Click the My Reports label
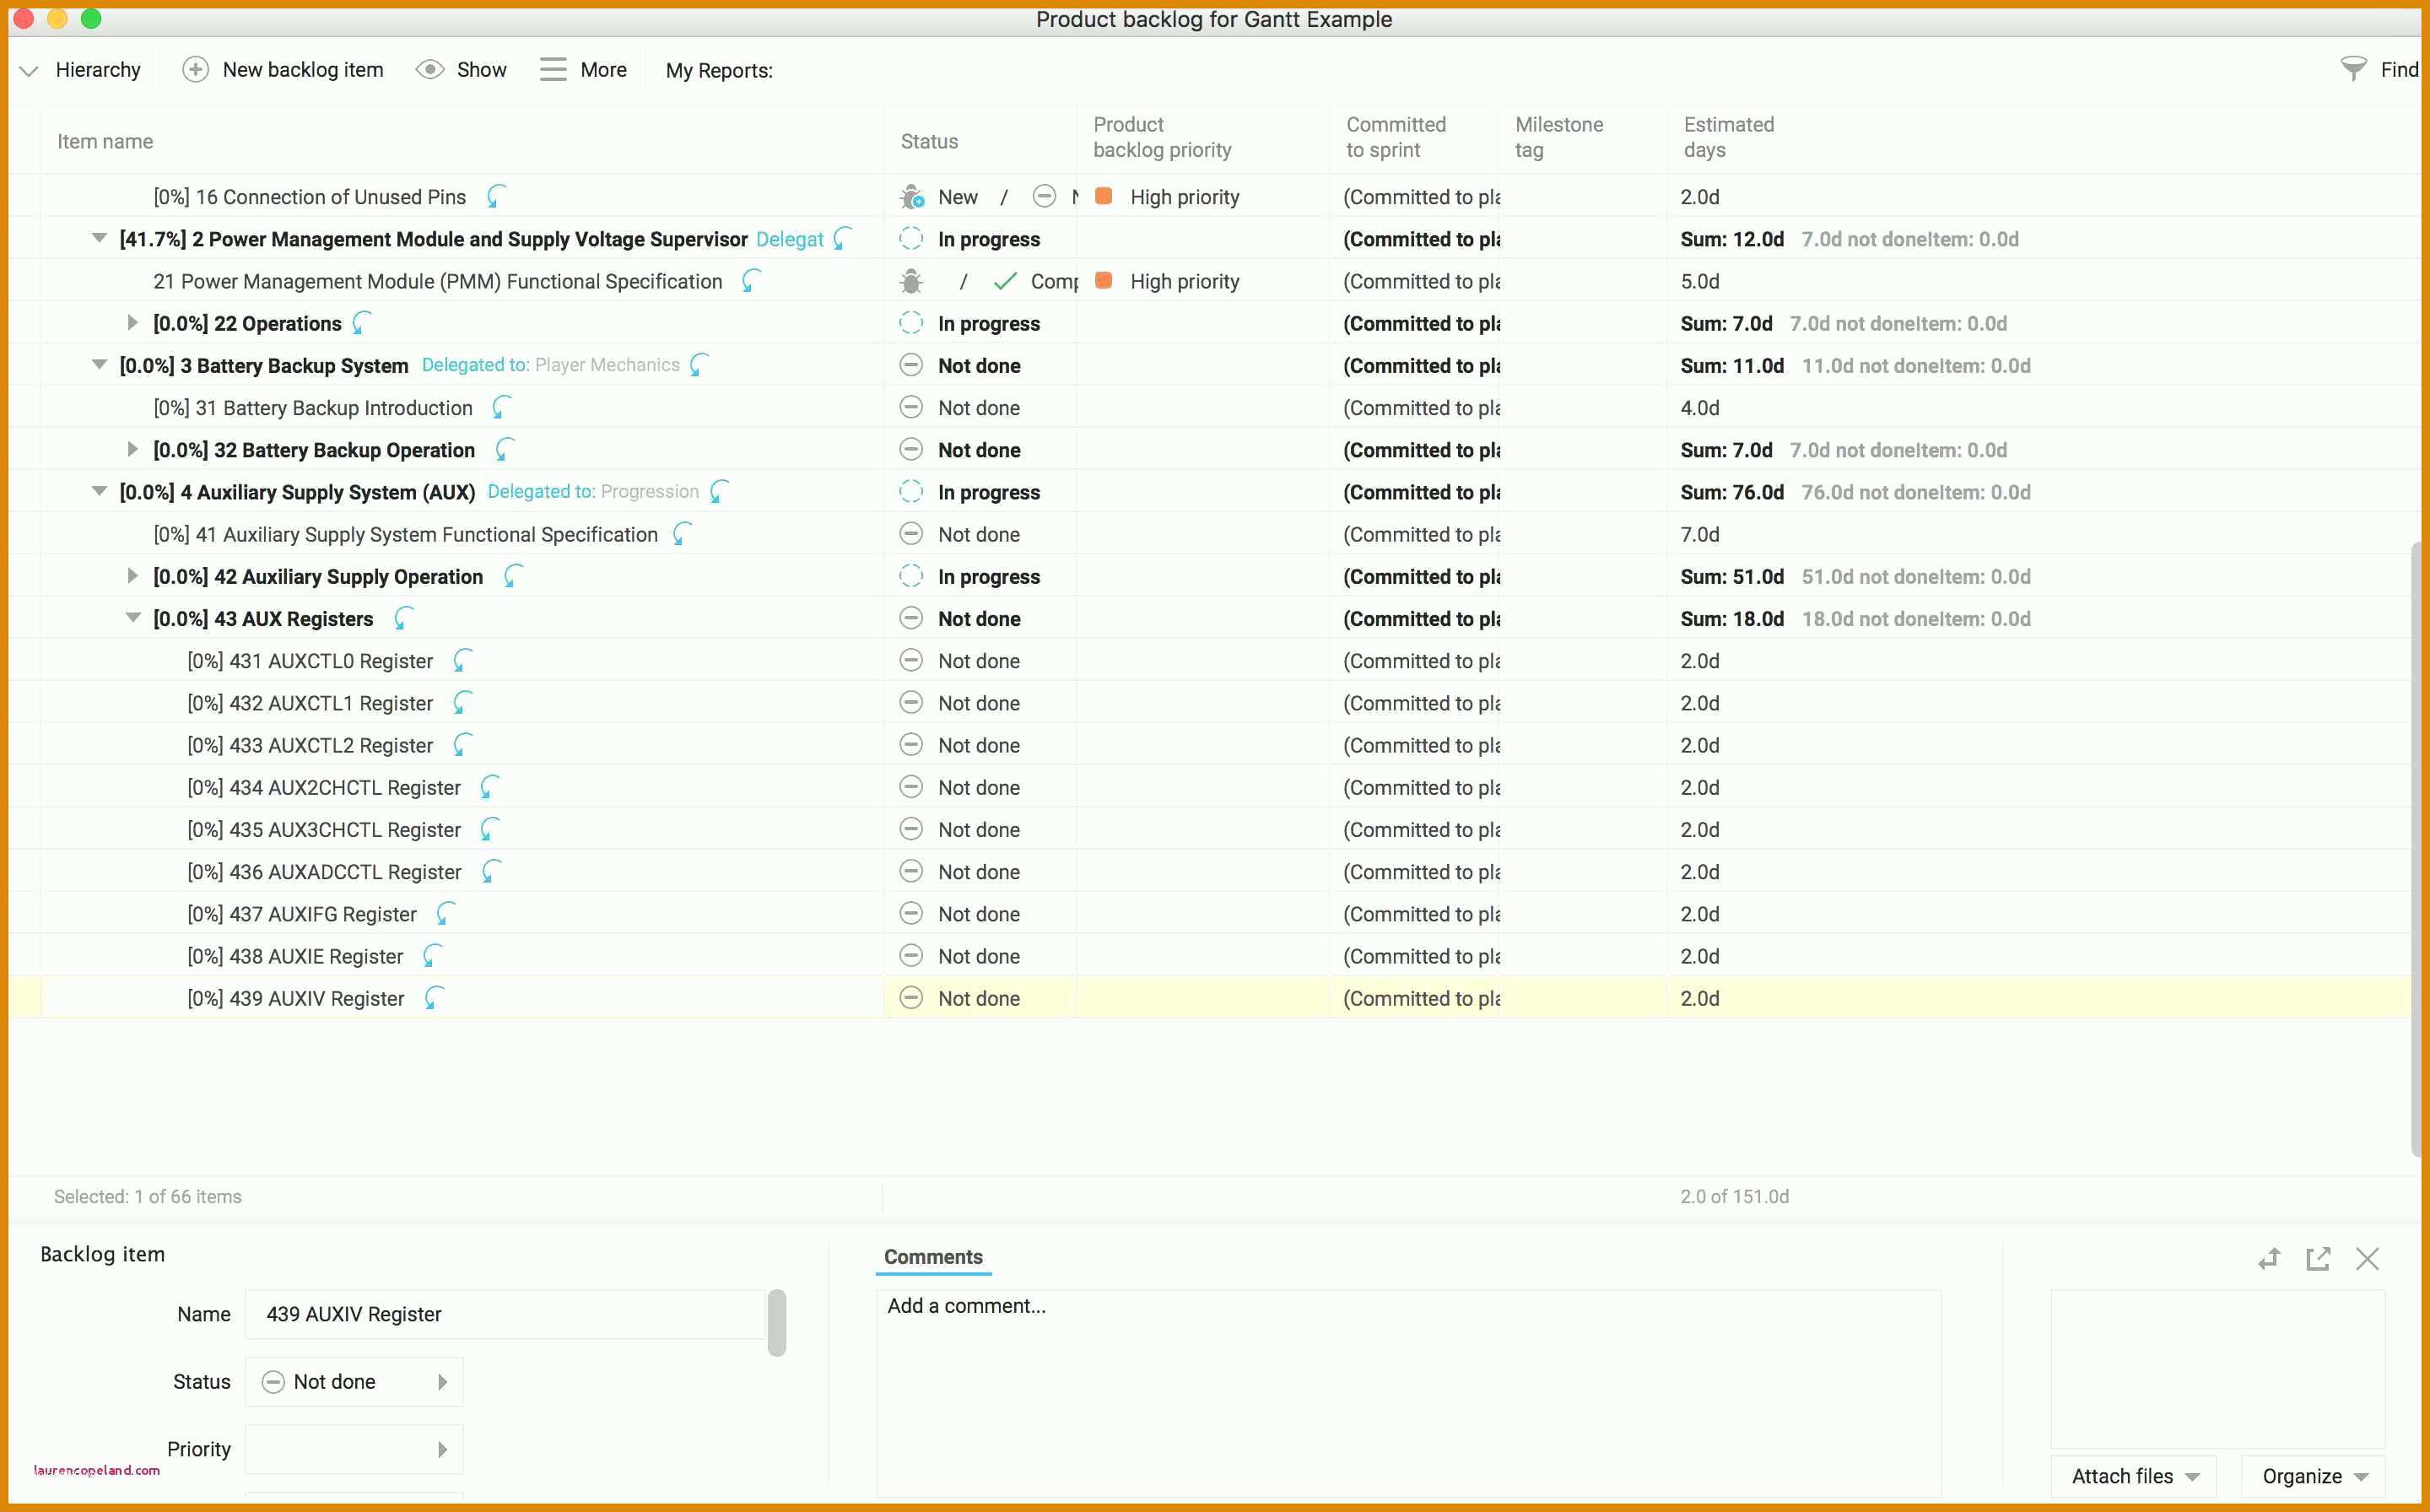 (719, 70)
